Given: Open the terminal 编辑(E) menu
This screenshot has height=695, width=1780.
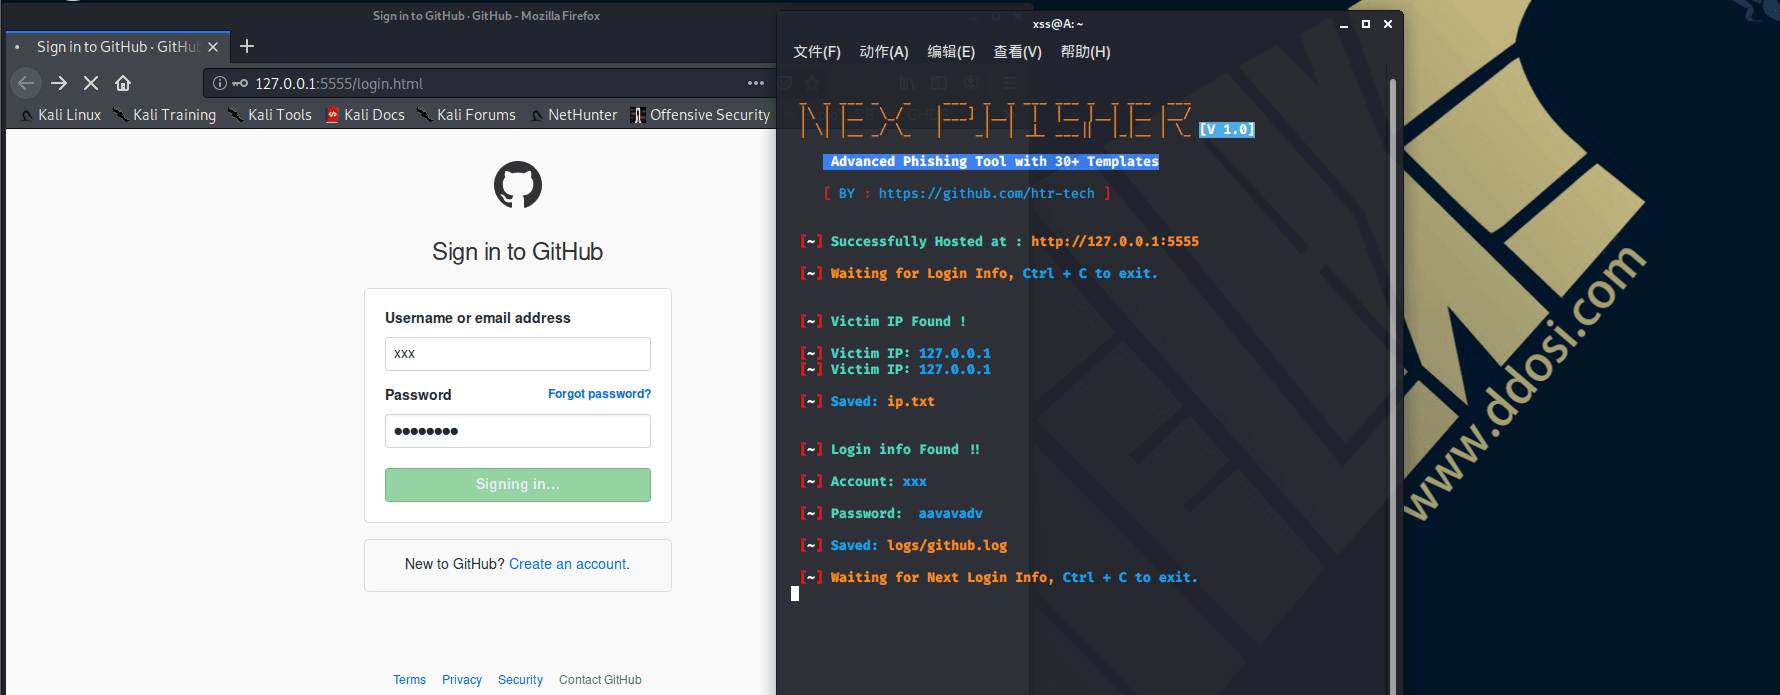Looking at the screenshot, I should click(950, 52).
